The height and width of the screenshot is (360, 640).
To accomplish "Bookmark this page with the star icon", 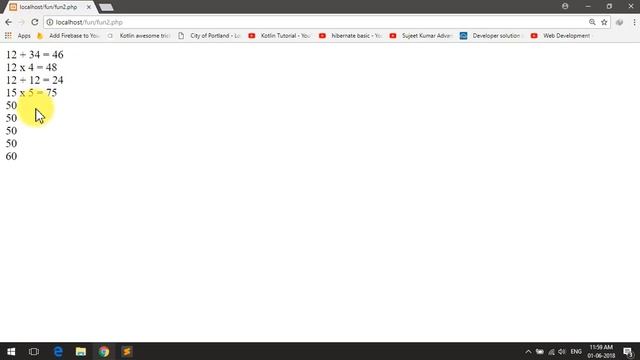I will point(604,22).
